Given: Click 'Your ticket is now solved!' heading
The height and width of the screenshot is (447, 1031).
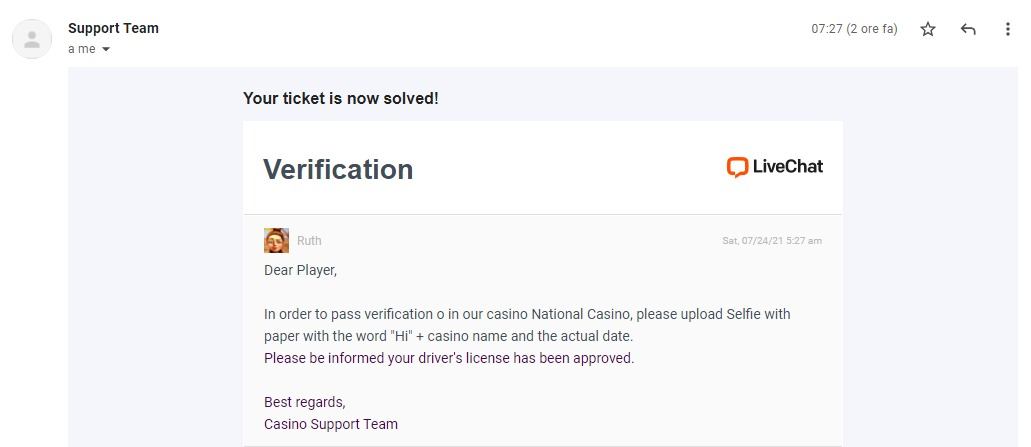Looking at the screenshot, I should pos(340,98).
